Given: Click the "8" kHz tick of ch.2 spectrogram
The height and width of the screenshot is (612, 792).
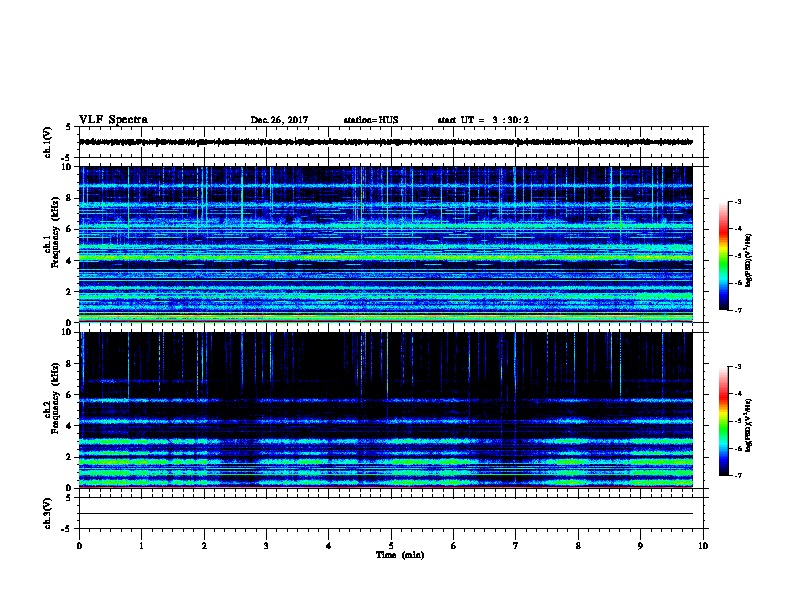Looking at the screenshot, I should click(70, 364).
